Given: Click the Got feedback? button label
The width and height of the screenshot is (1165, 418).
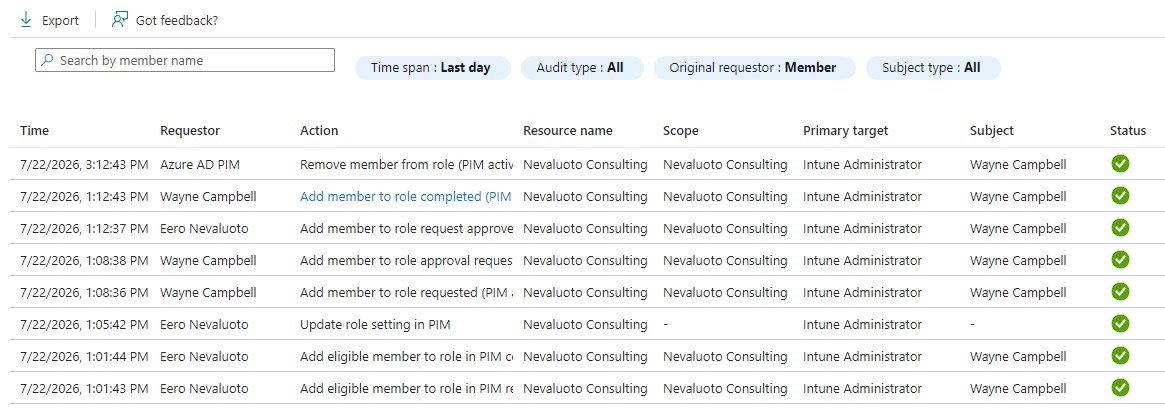Looking at the screenshot, I should 177,21.
